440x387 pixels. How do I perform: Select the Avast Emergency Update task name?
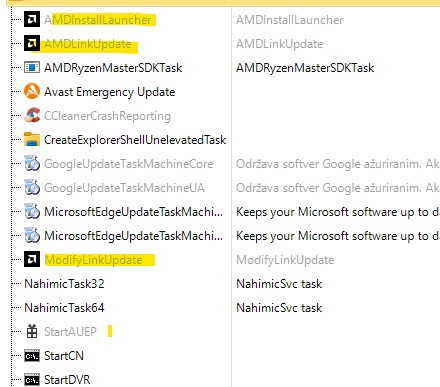[x=110, y=92]
